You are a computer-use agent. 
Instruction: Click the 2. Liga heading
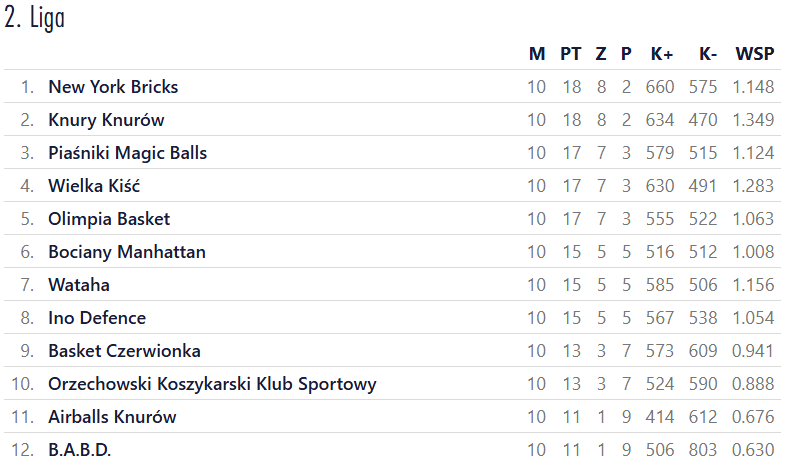click(x=35, y=18)
